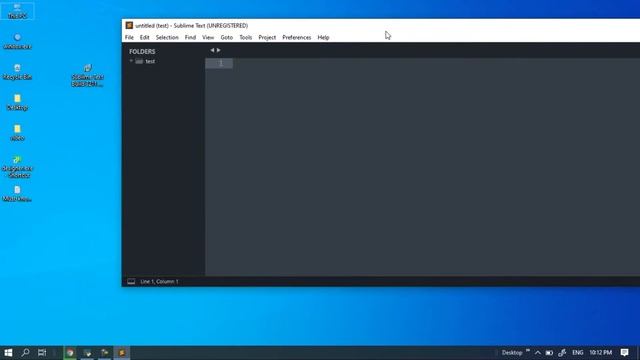640x360 pixels.
Task: Toggle the side bar icon in status bar
Action: tap(131, 282)
